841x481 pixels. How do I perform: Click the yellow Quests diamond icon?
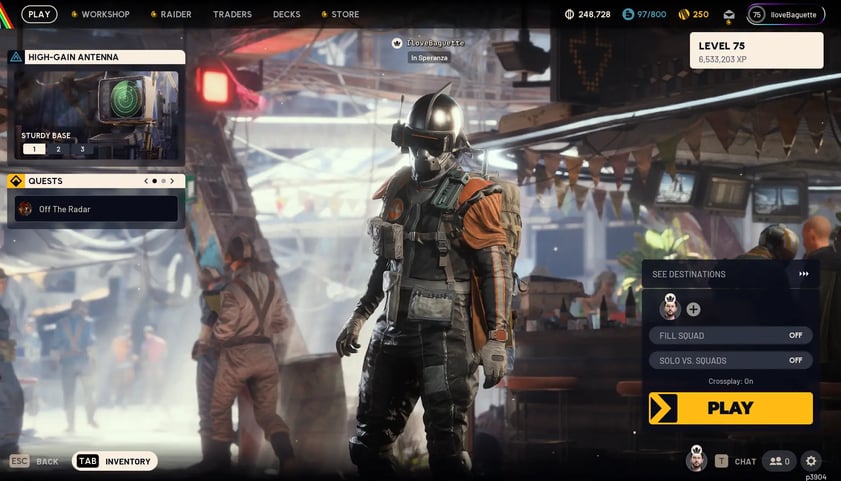point(16,181)
